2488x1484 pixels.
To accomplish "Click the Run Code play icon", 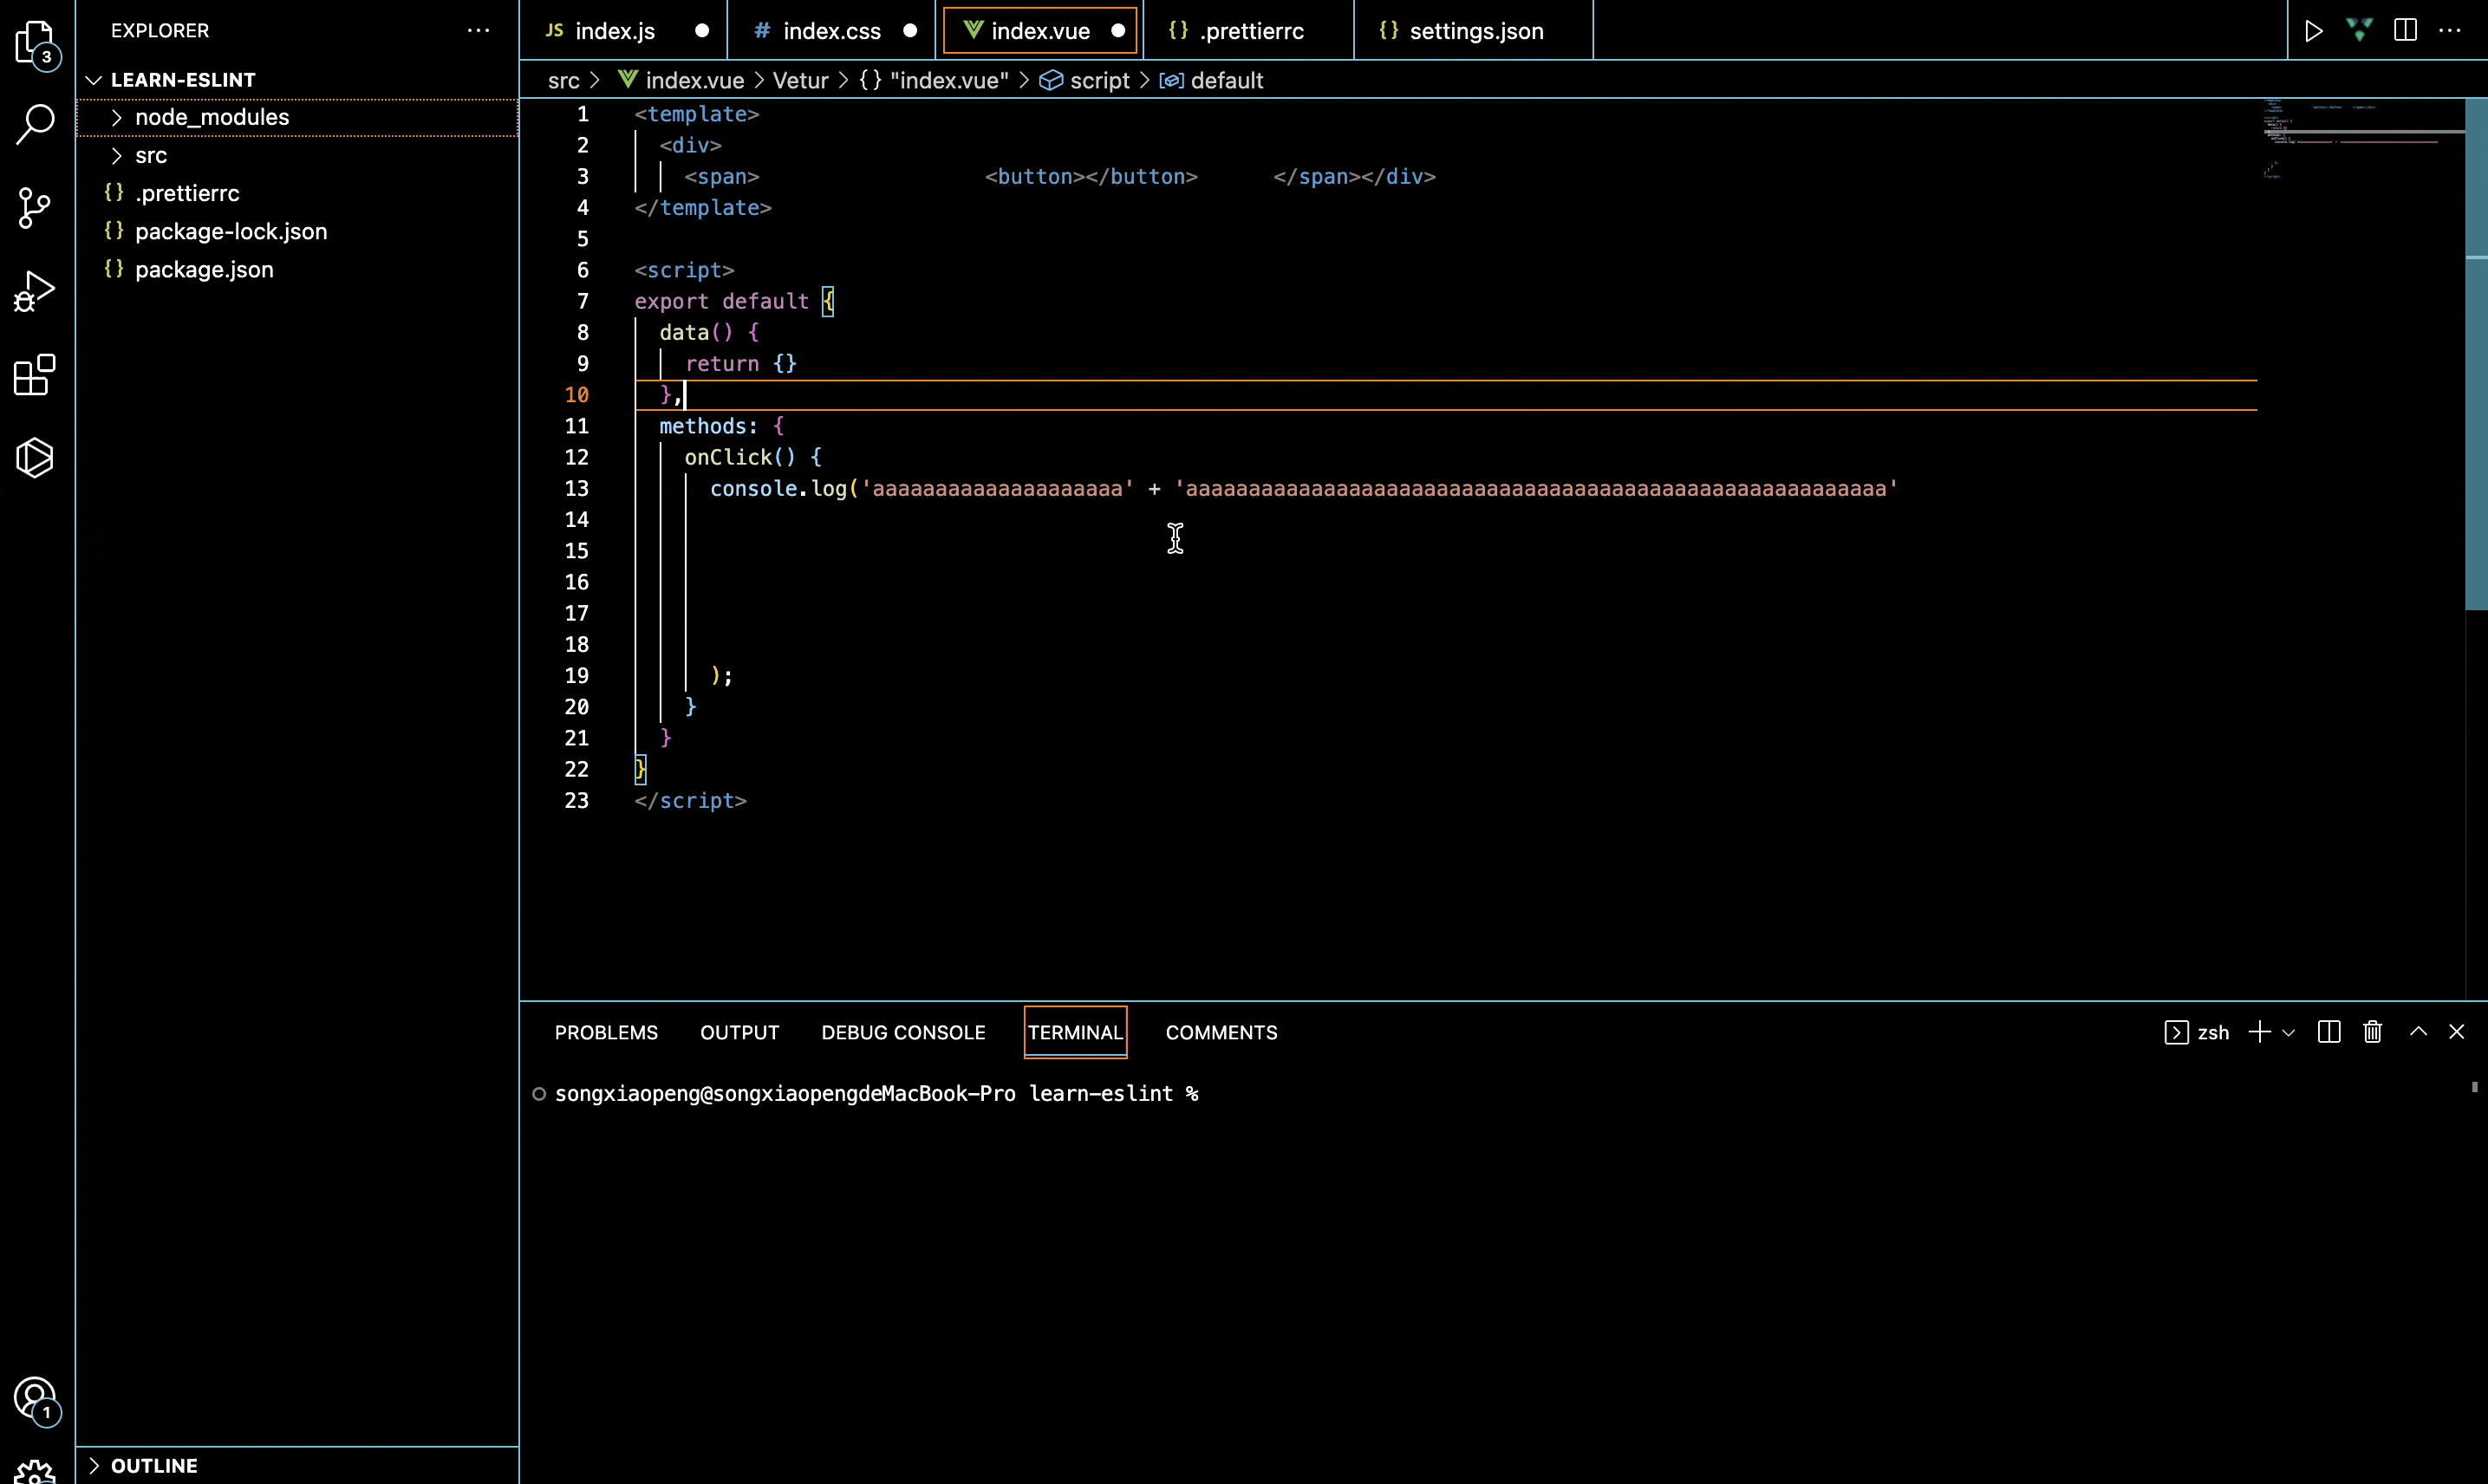I will 2313,31.
